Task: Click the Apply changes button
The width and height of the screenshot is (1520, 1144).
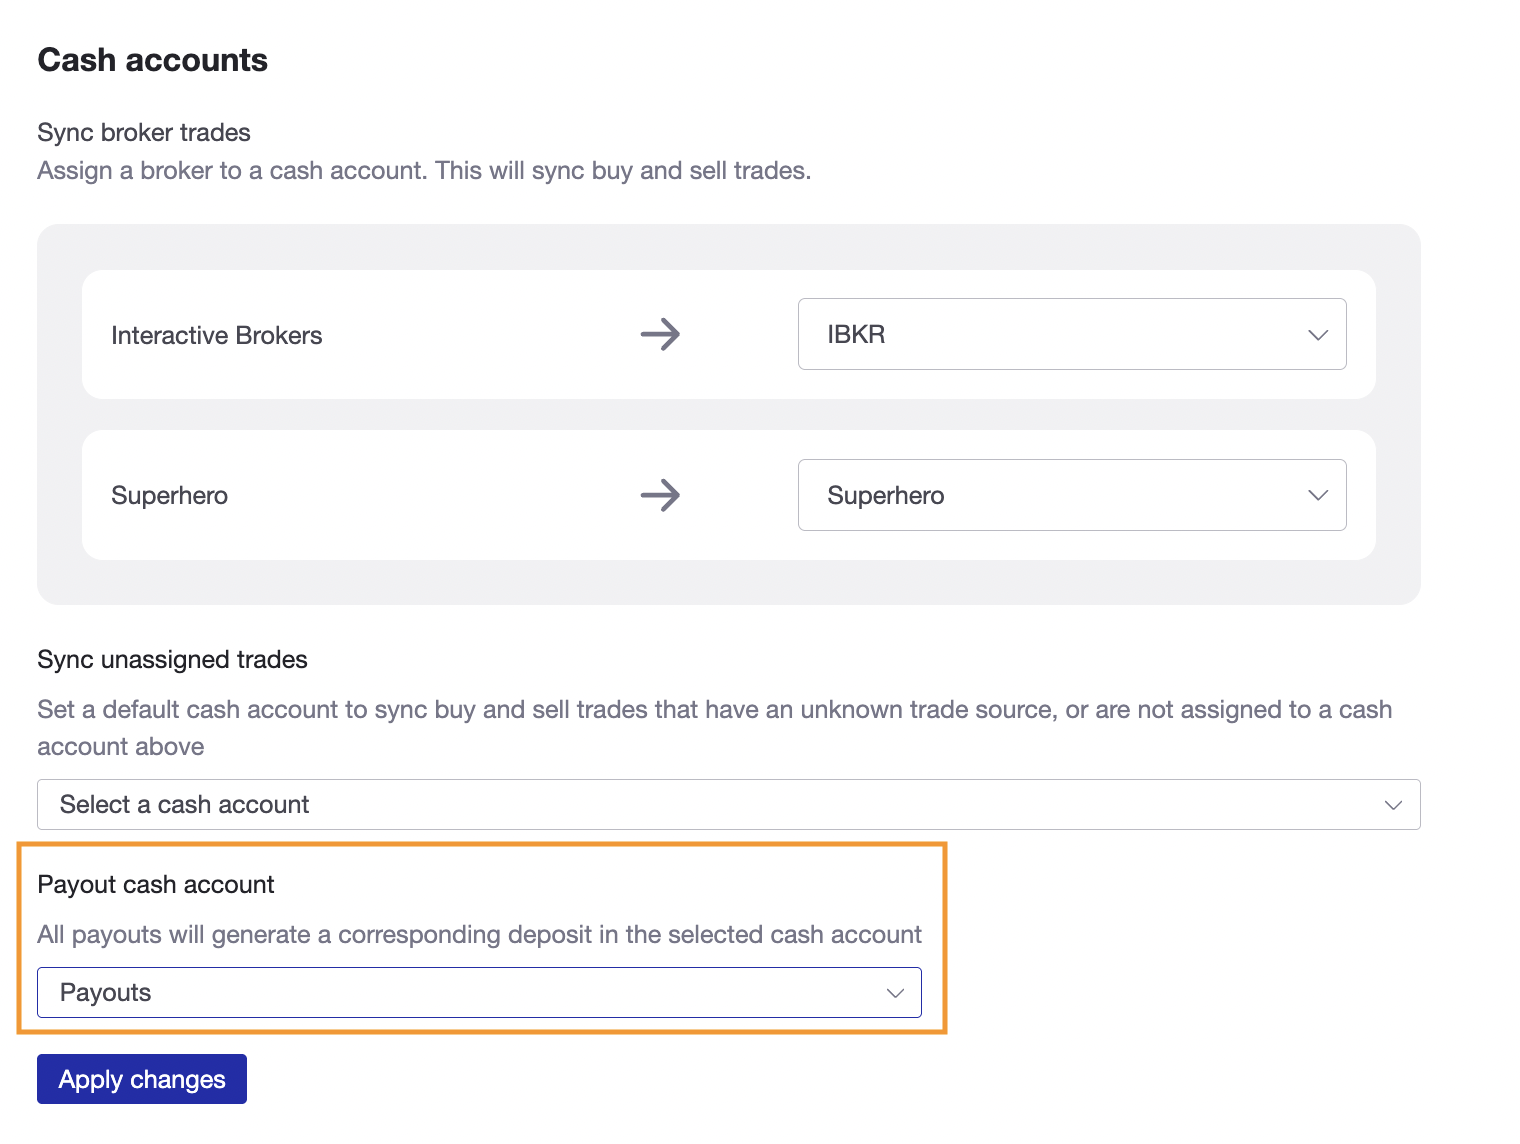Action: (x=141, y=1079)
